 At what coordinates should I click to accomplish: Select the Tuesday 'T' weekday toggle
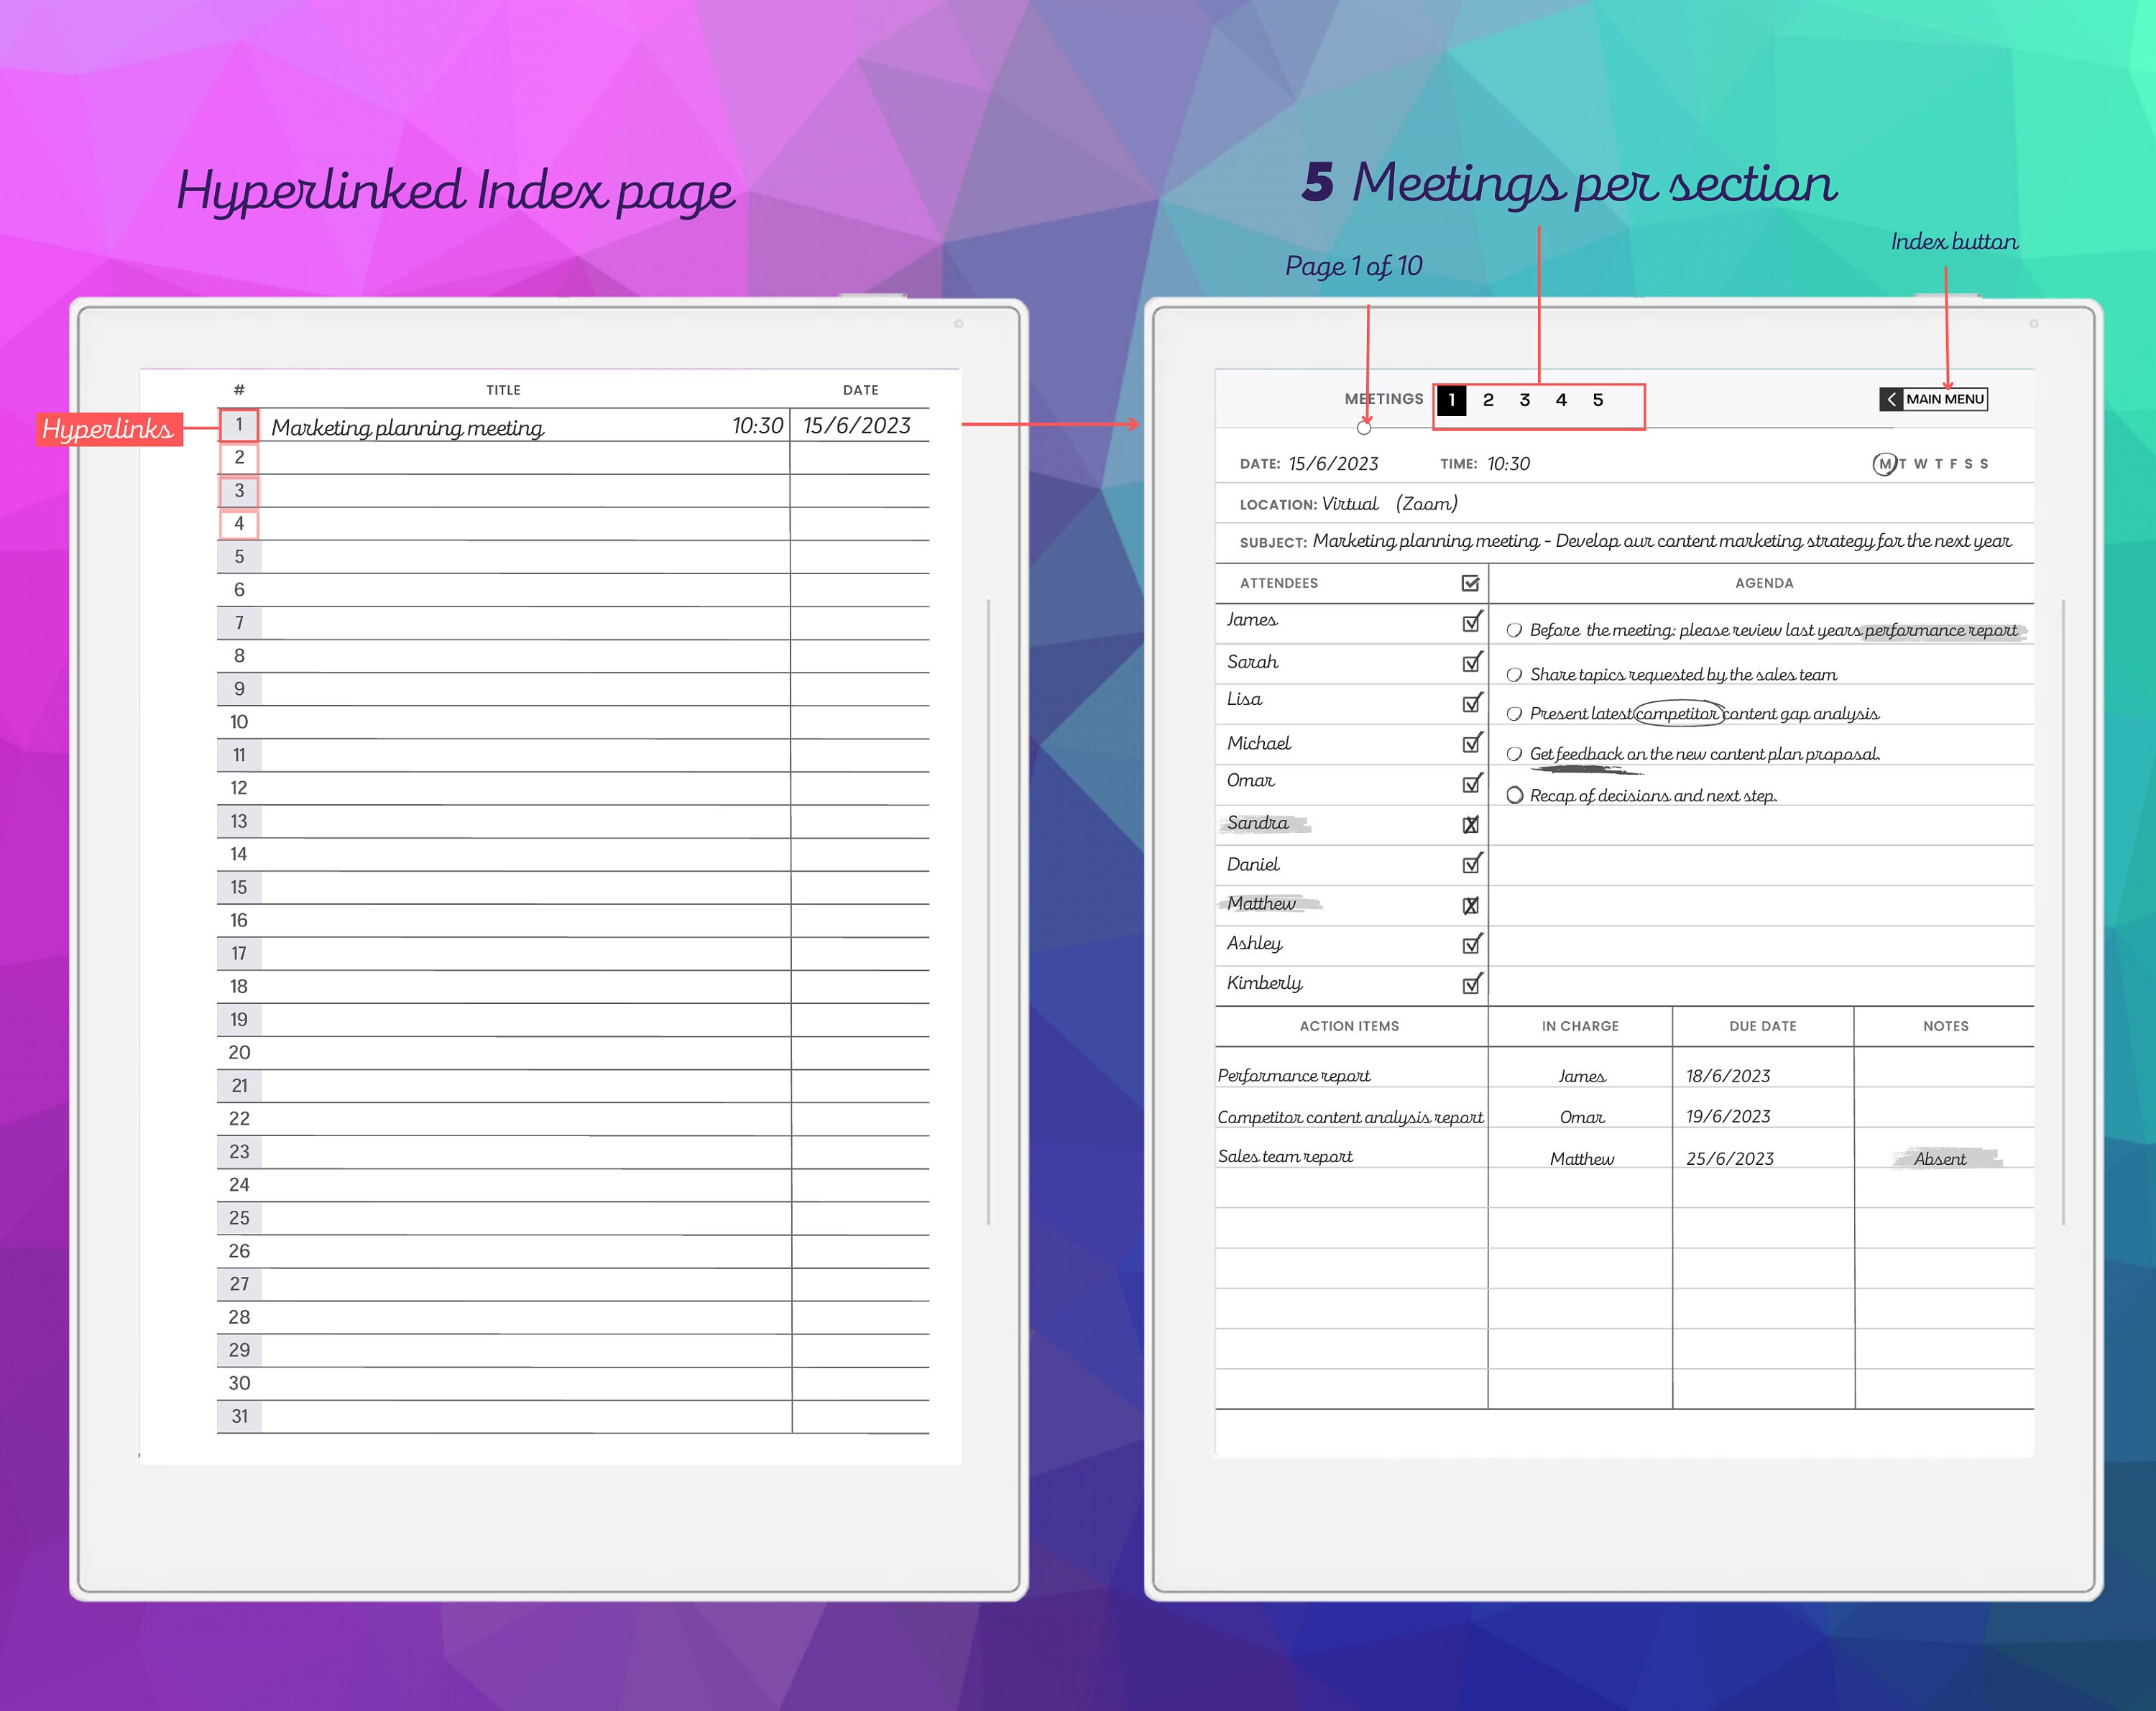pyautogui.click(x=1903, y=464)
